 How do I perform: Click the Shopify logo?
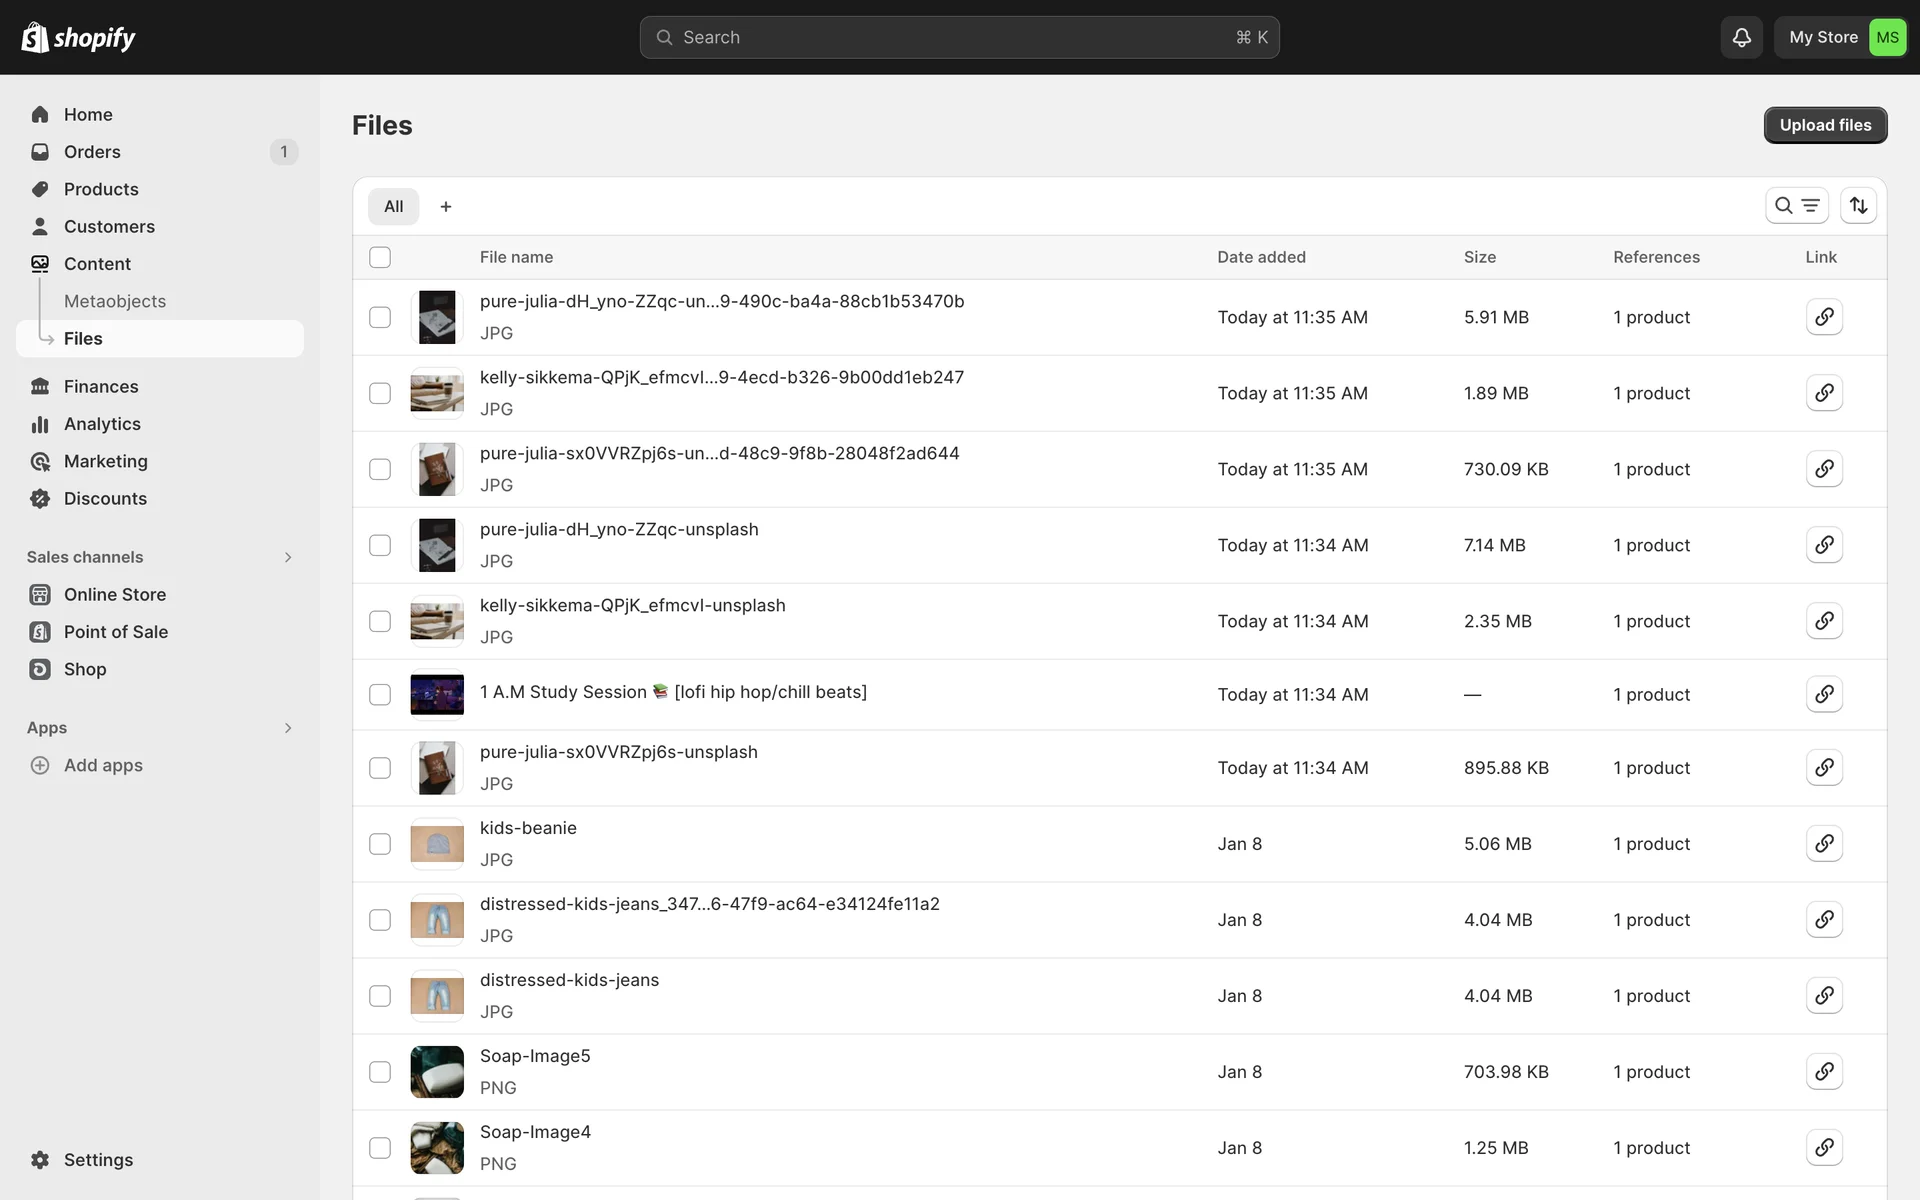click(78, 37)
